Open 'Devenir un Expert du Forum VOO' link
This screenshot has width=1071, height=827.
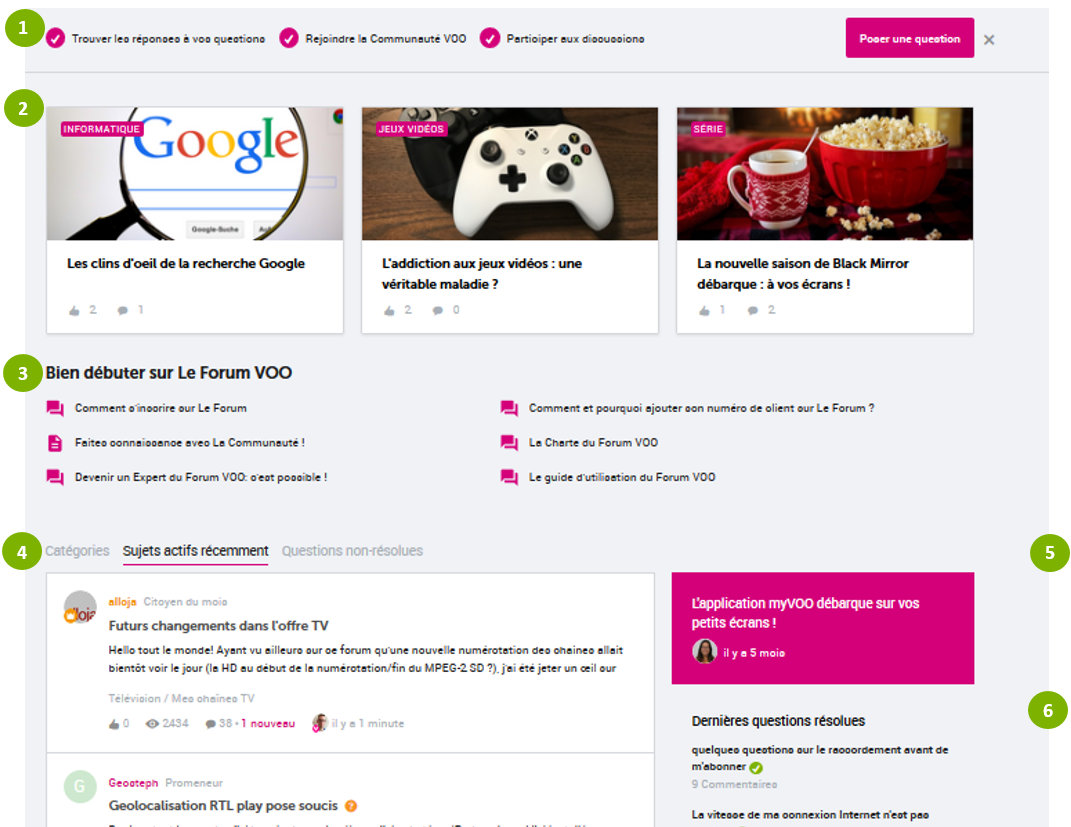[201, 477]
